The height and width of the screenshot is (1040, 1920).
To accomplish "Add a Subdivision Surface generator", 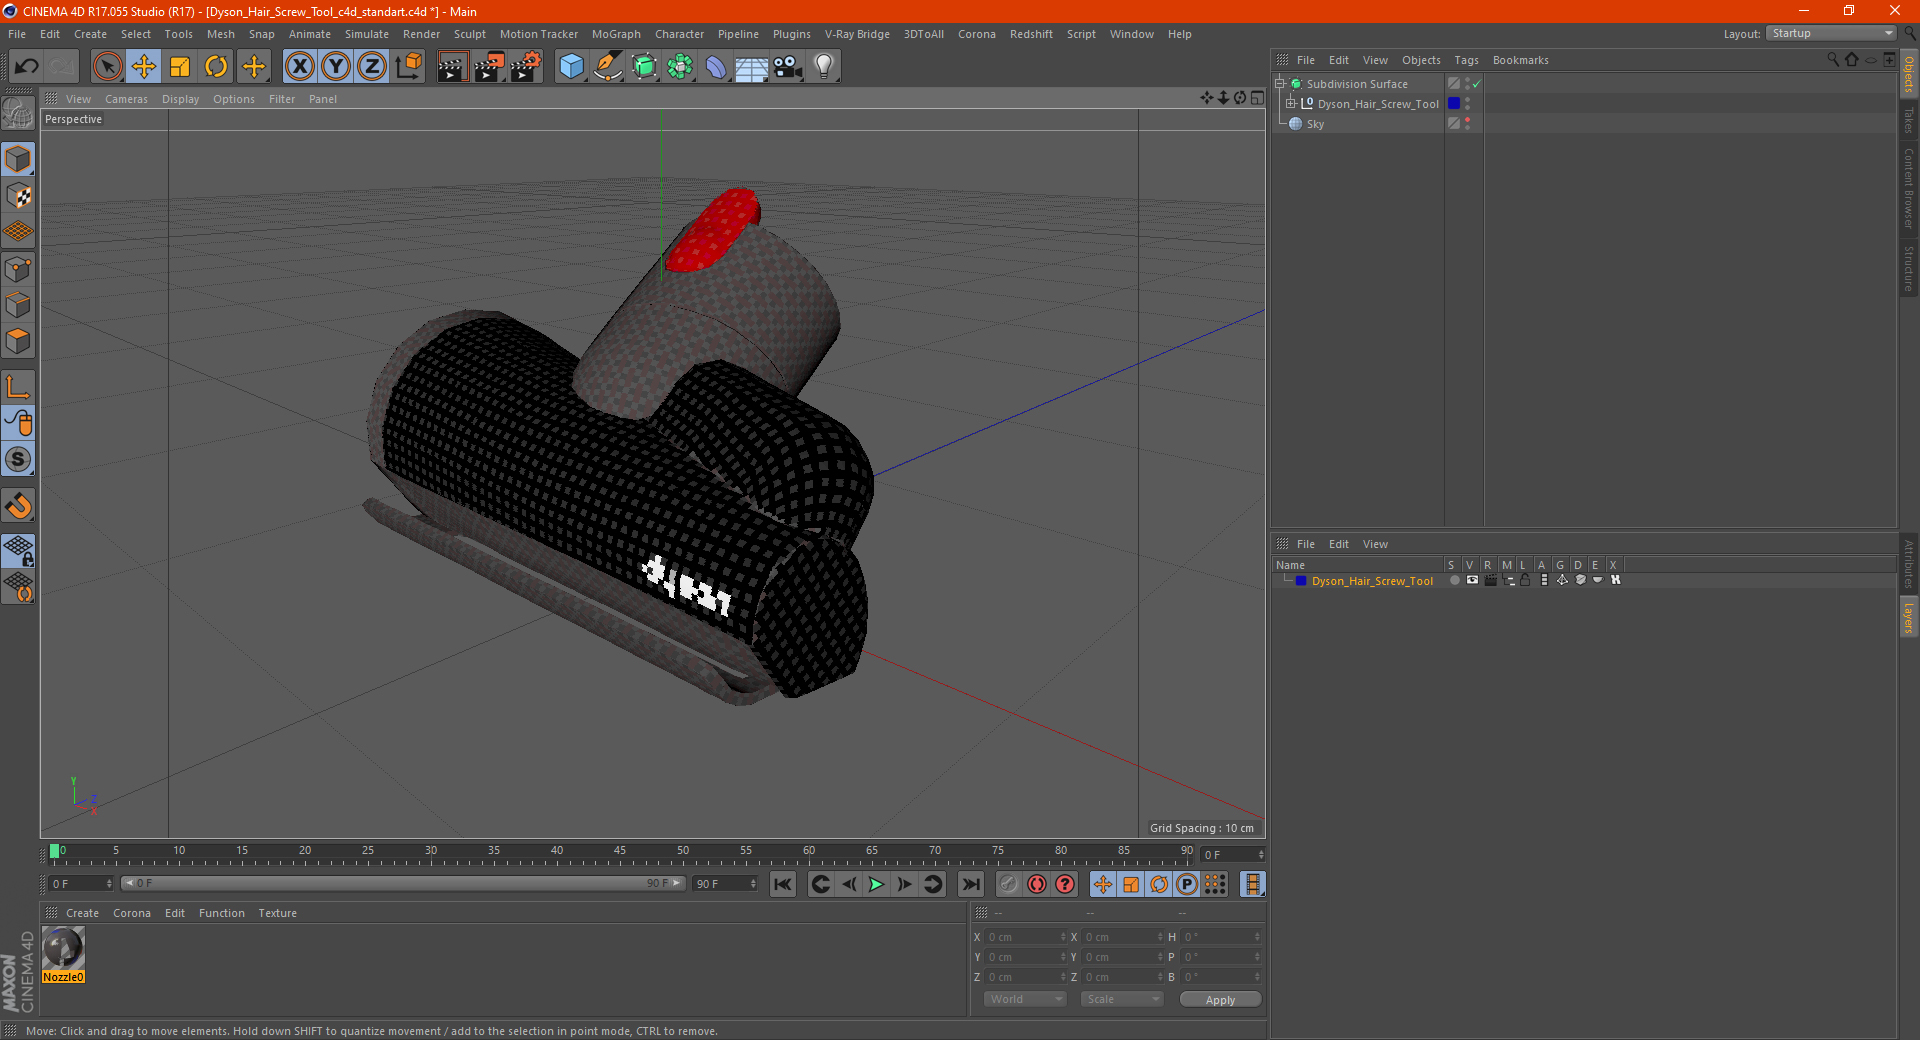I will 644,67.
